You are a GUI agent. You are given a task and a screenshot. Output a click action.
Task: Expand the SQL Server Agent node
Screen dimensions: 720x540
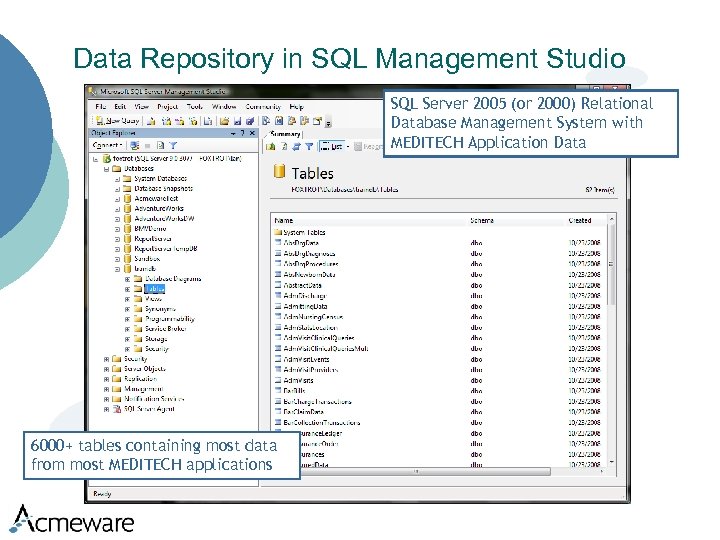coord(106,409)
